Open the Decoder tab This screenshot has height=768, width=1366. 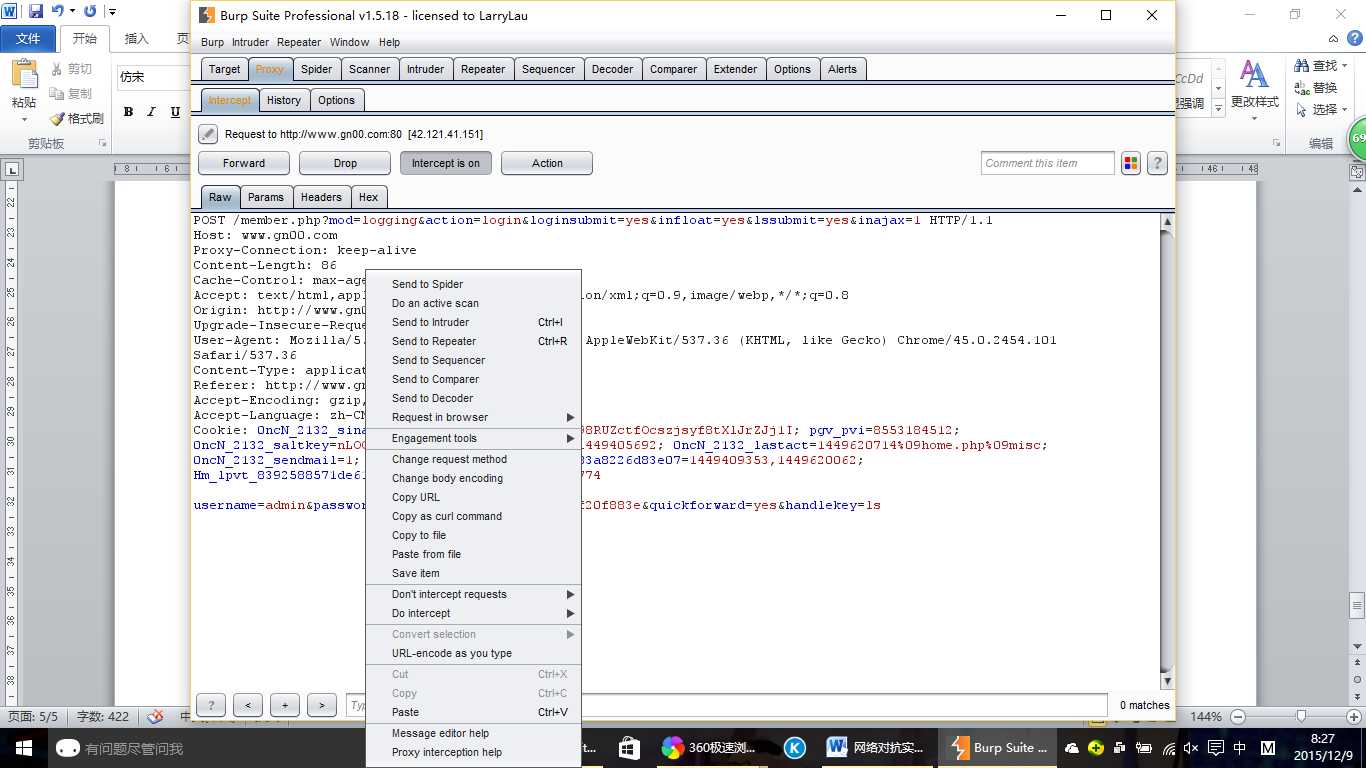click(x=612, y=69)
